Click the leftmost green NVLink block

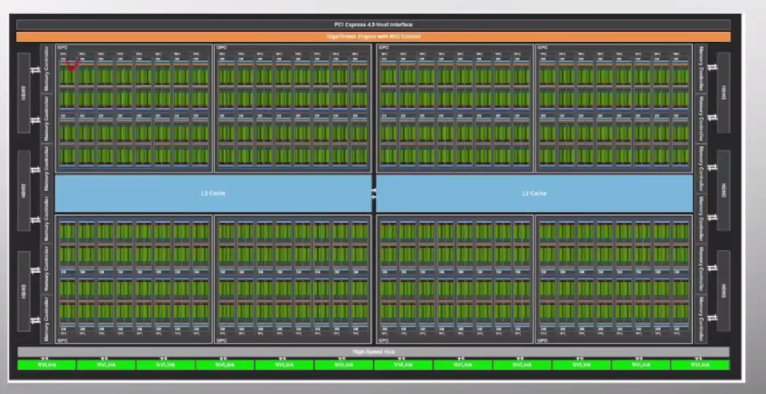coord(46,365)
